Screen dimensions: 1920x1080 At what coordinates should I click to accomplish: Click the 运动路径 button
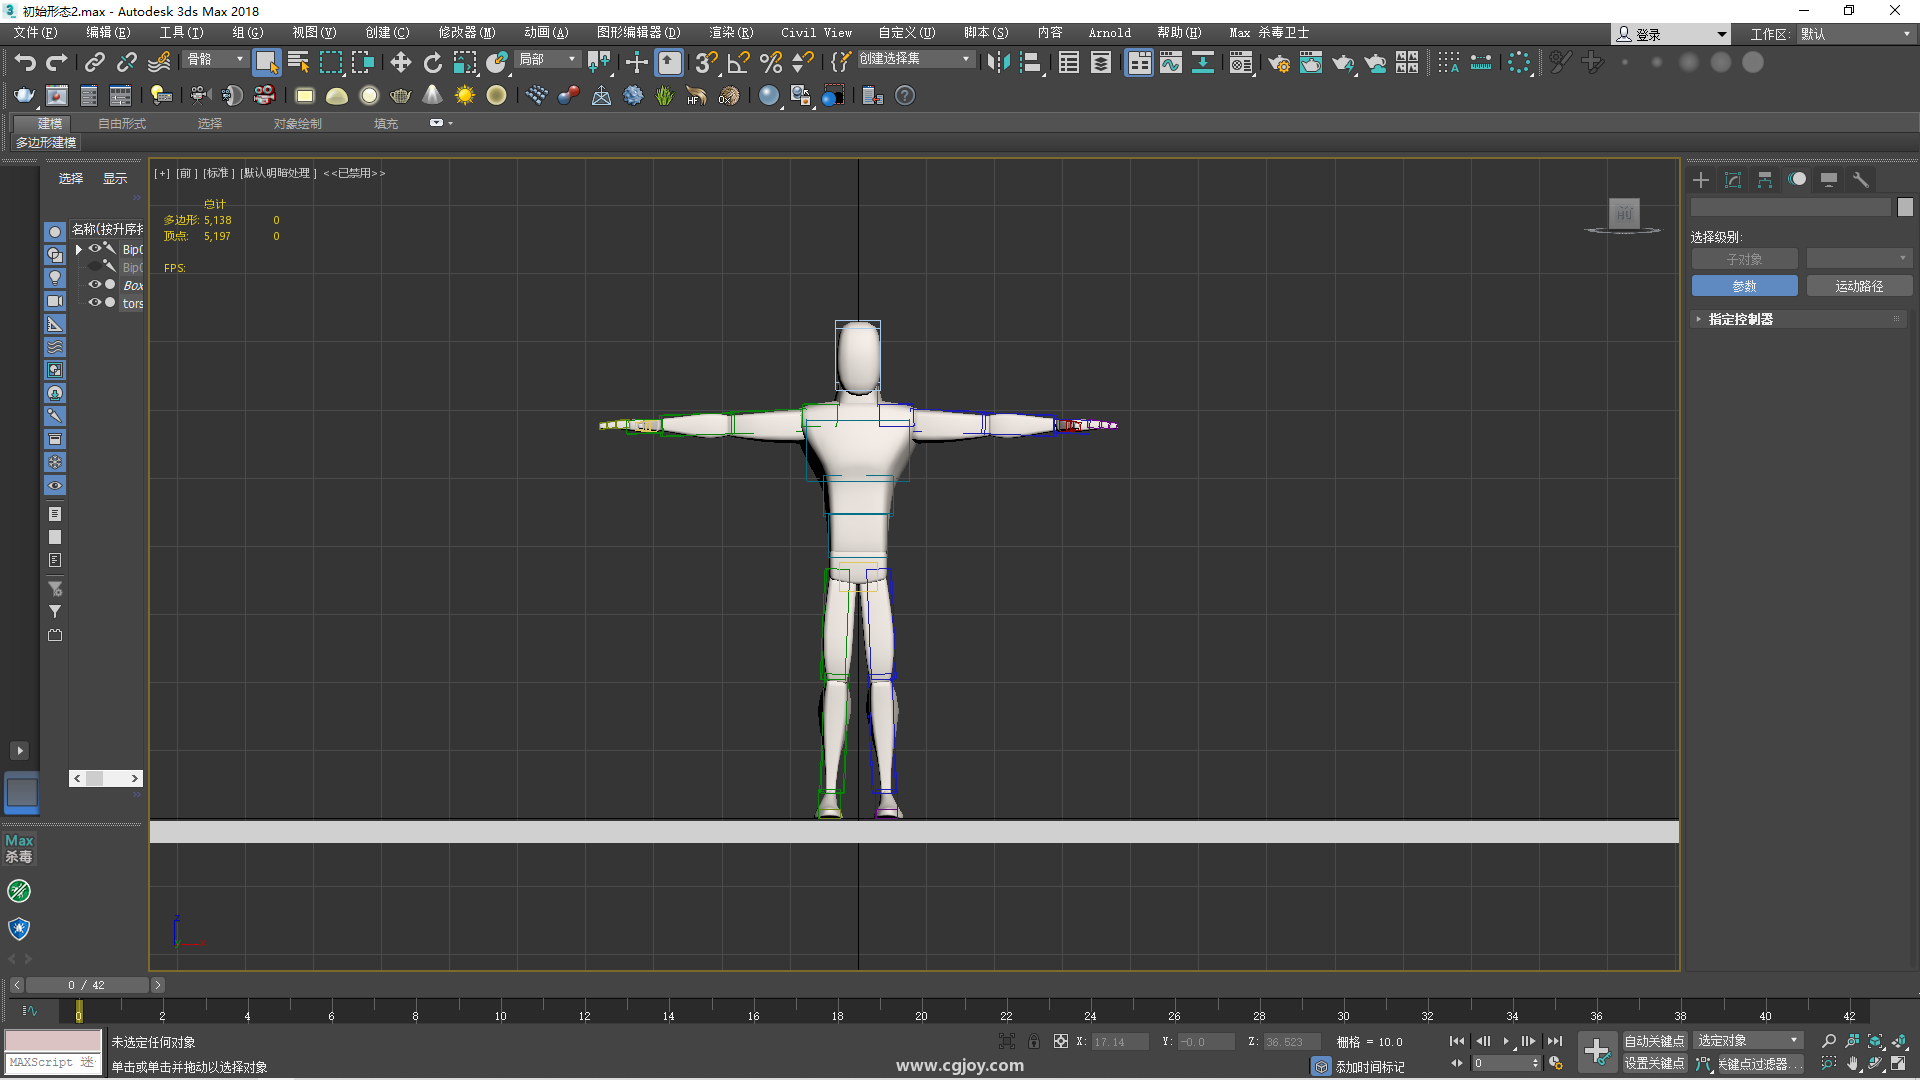(x=1860, y=286)
